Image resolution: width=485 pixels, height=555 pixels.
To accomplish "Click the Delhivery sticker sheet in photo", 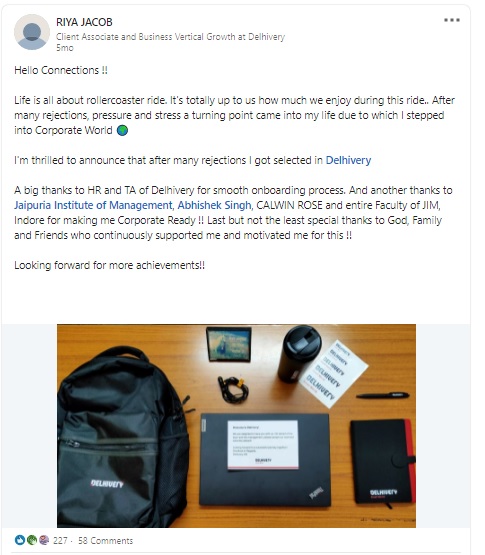I will pos(333,374).
